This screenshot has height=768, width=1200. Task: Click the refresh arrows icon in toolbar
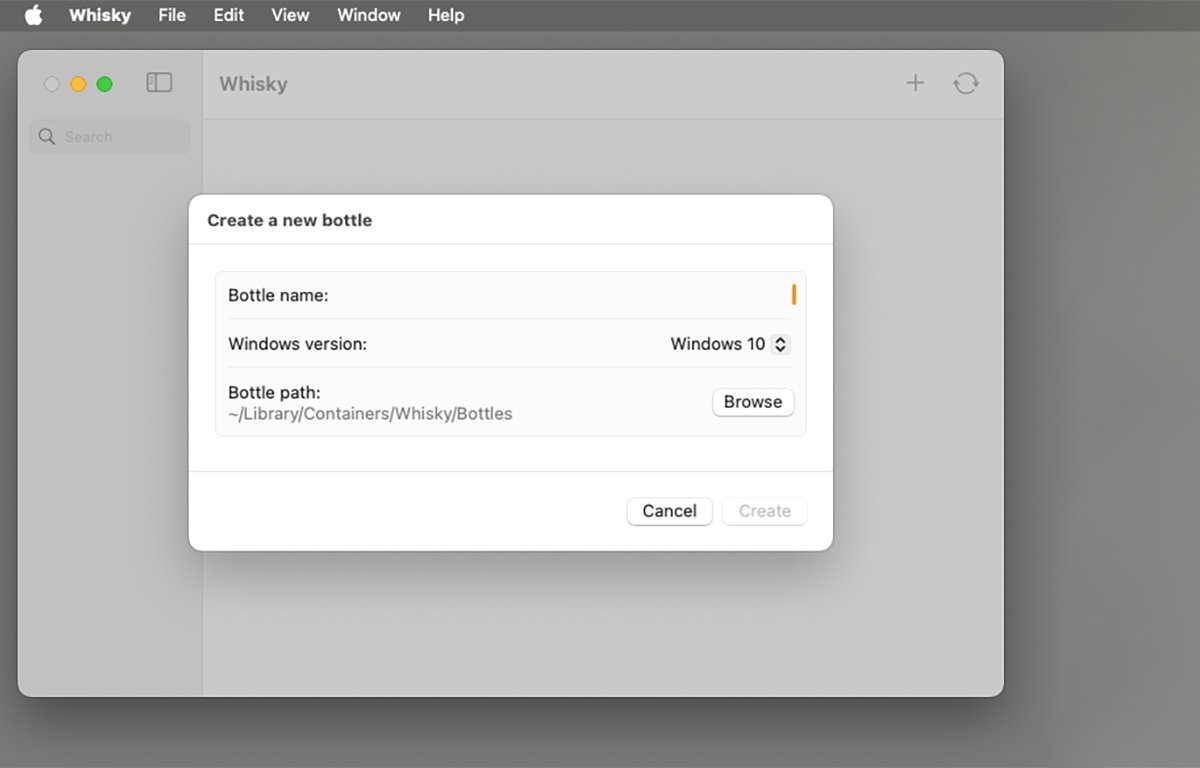[x=965, y=83]
